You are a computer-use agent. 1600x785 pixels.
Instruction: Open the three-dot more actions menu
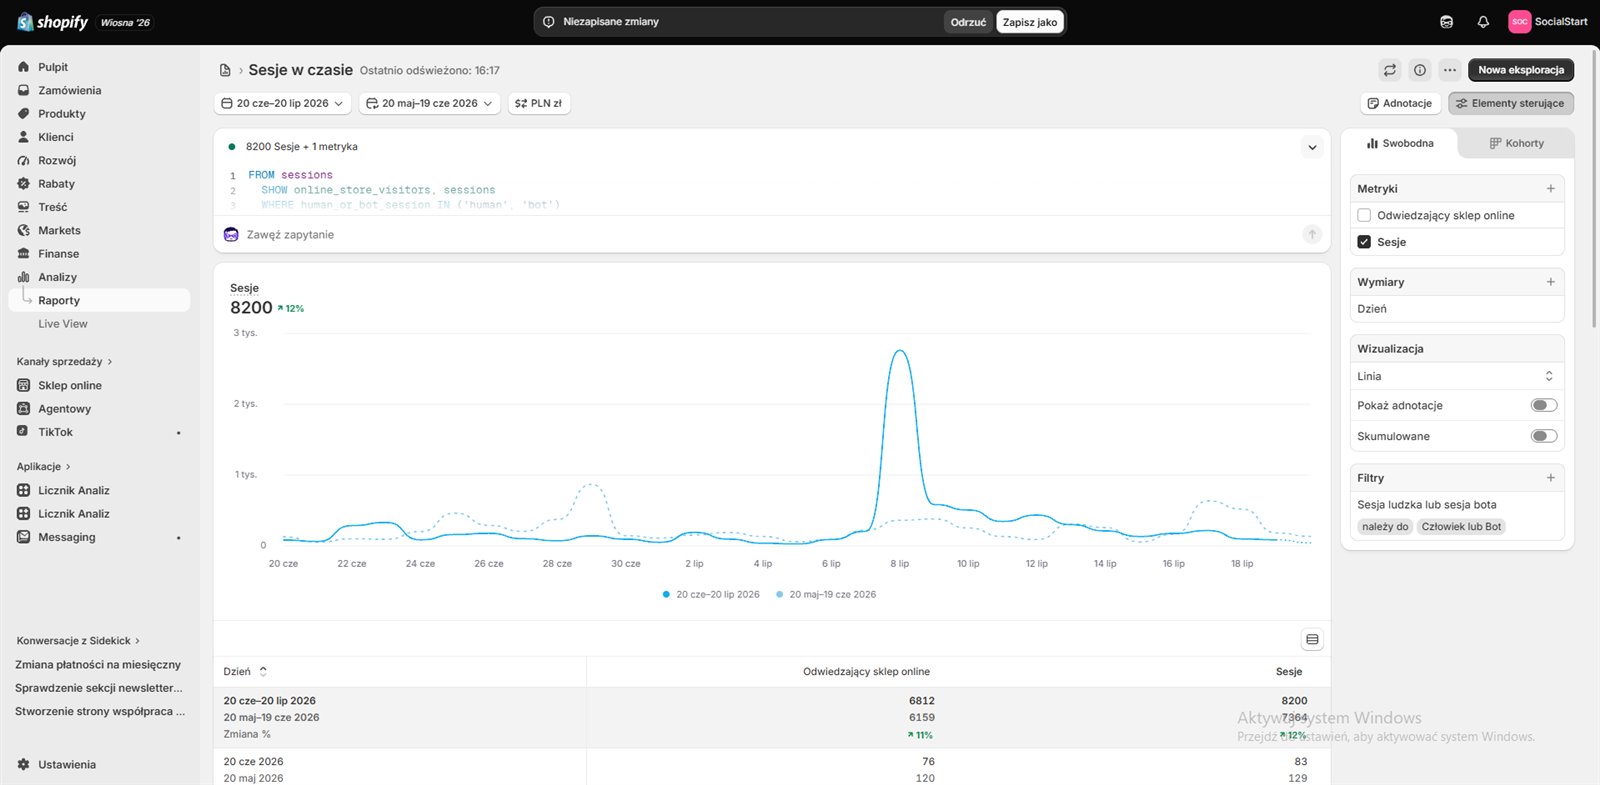pos(1450,70)
